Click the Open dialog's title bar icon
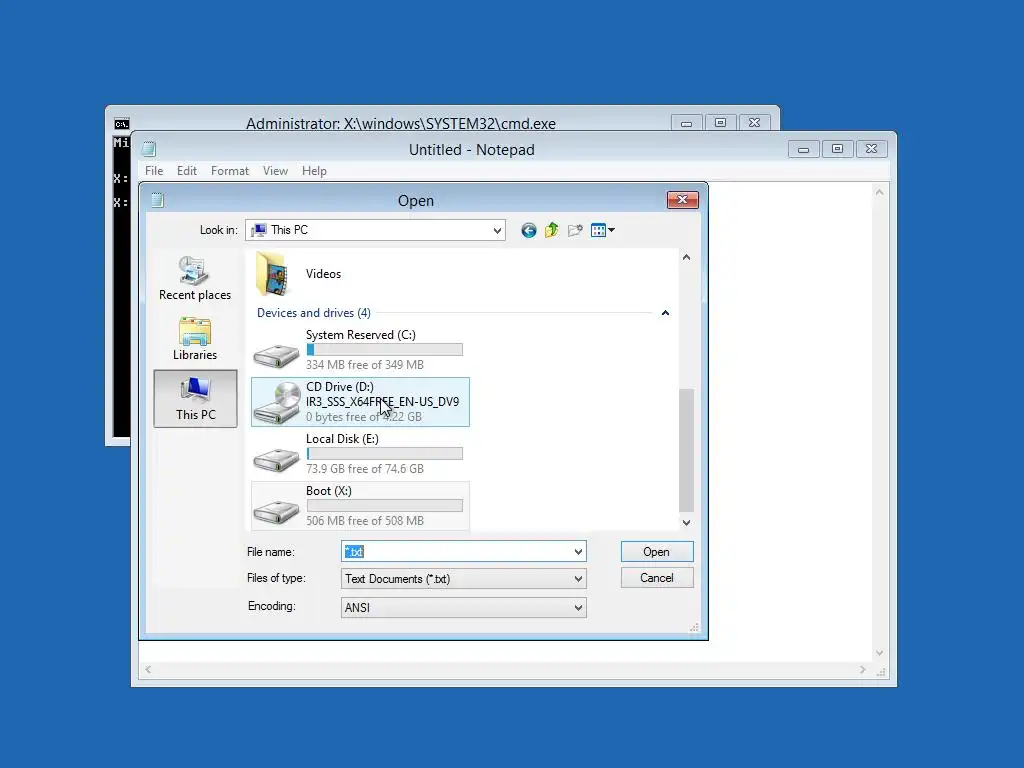Image resolution: width=1024 pixels, height=768 pixels. click(157, 200)
